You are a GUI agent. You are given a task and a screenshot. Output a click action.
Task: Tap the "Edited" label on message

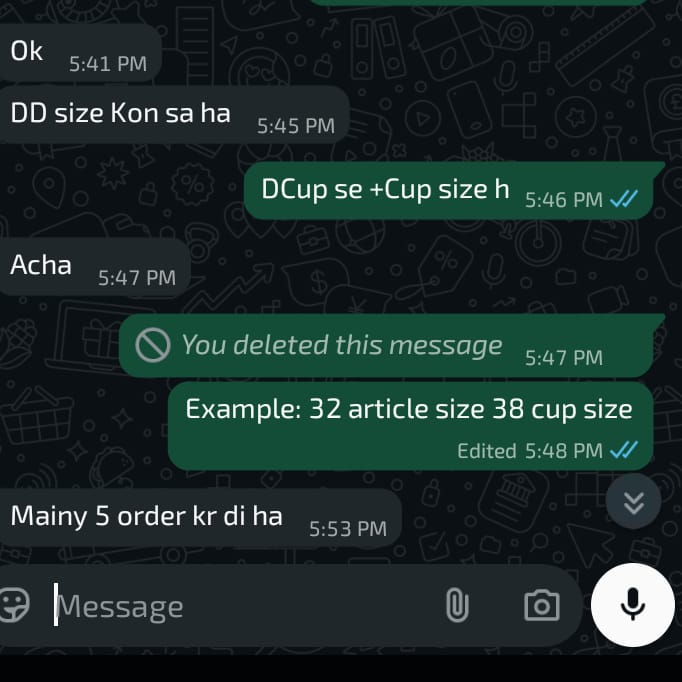(487, 451)
